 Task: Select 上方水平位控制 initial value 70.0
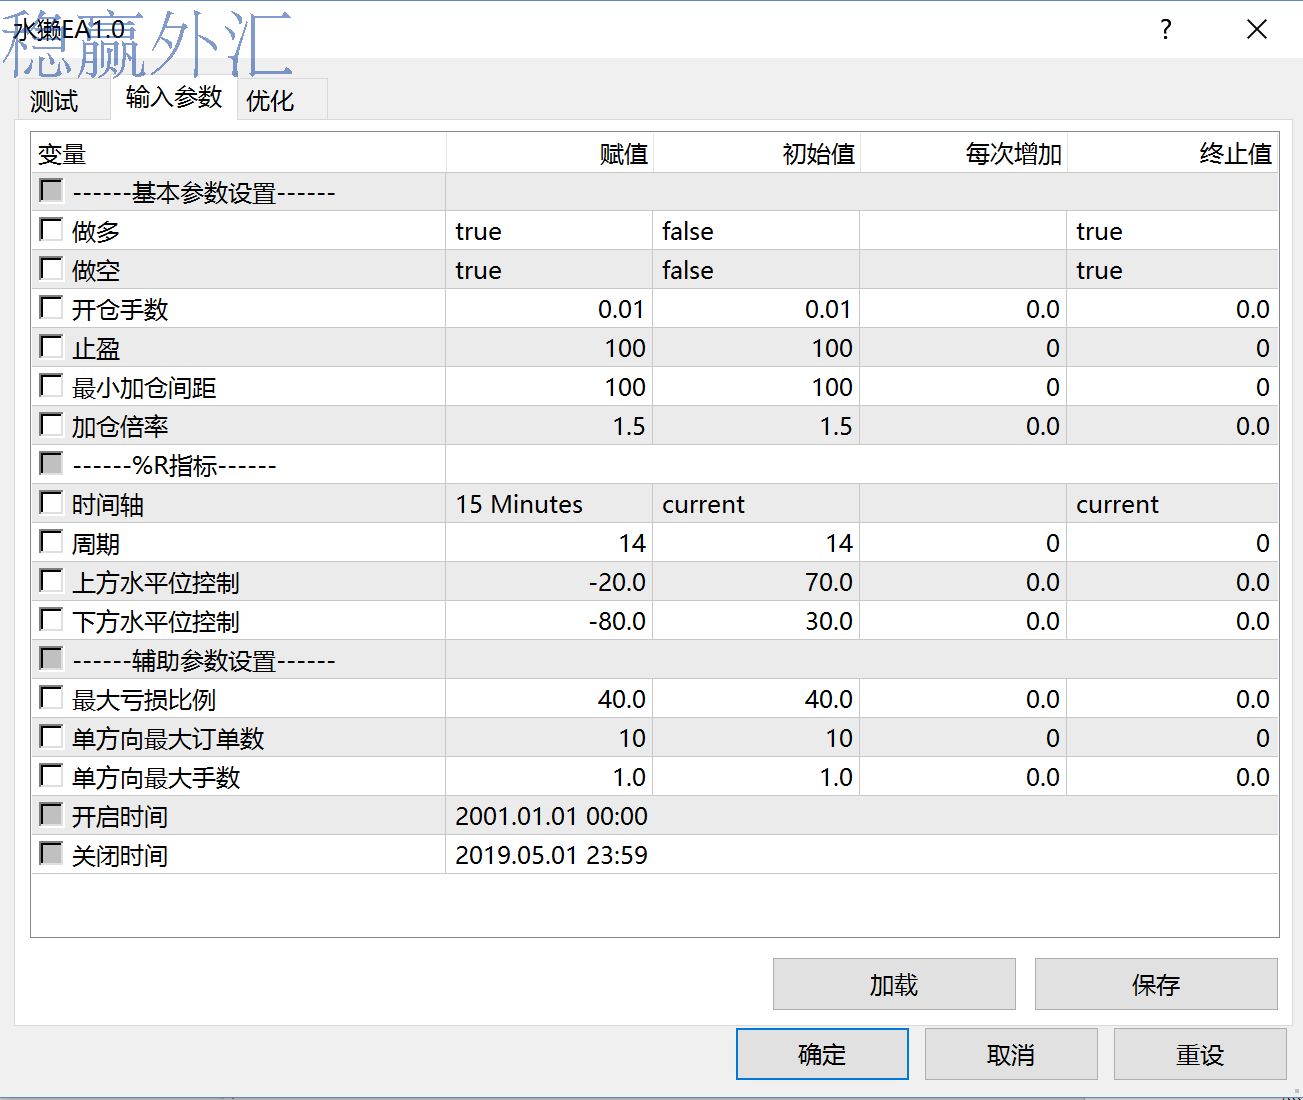tap(756, 582)
